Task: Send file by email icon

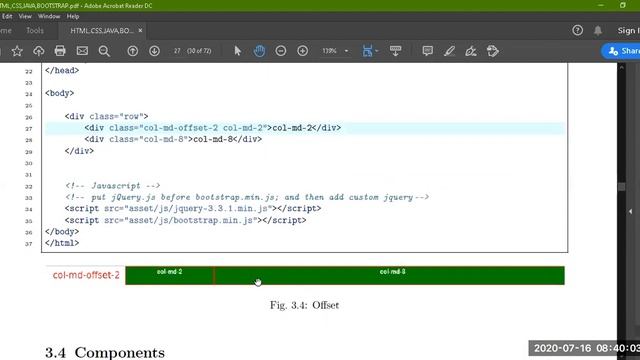Action: pos(82,51)
